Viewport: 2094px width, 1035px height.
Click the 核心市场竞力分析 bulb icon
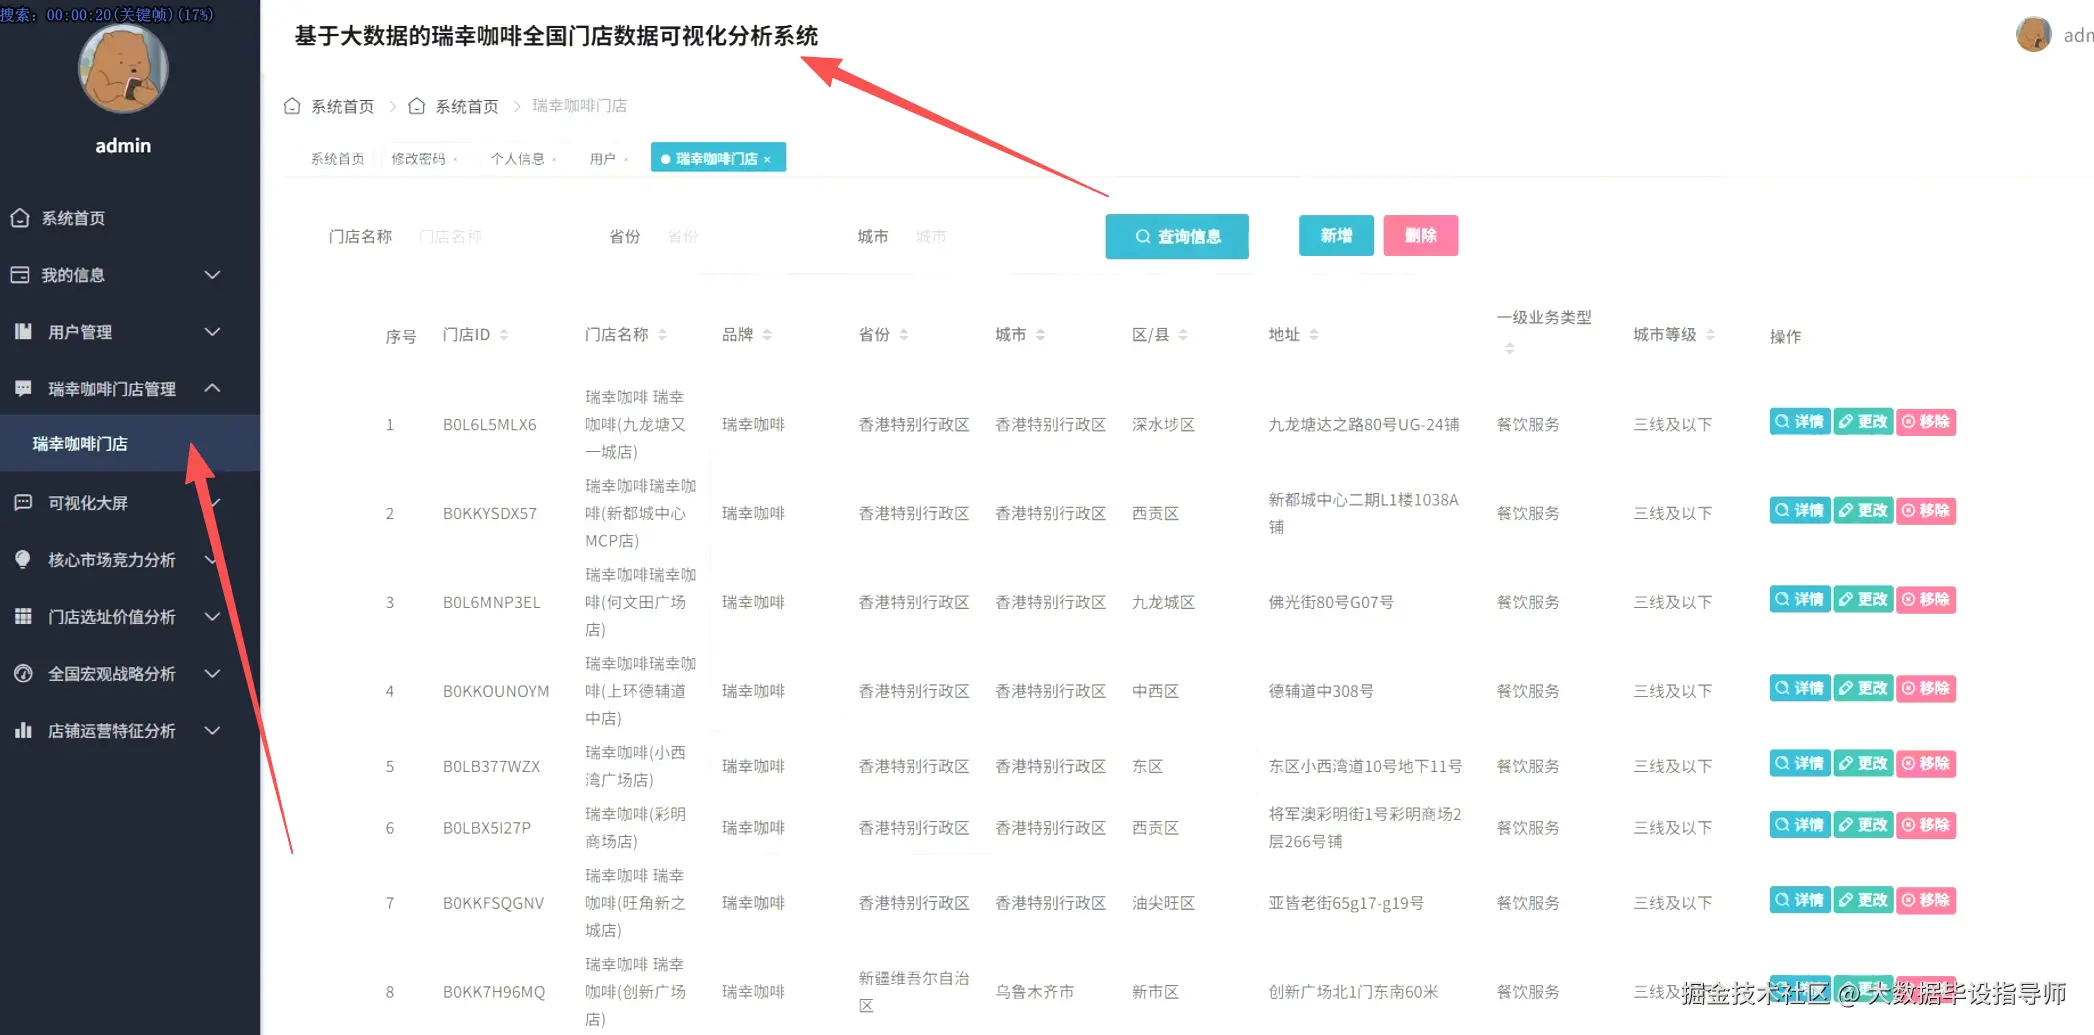pos(23,560)
